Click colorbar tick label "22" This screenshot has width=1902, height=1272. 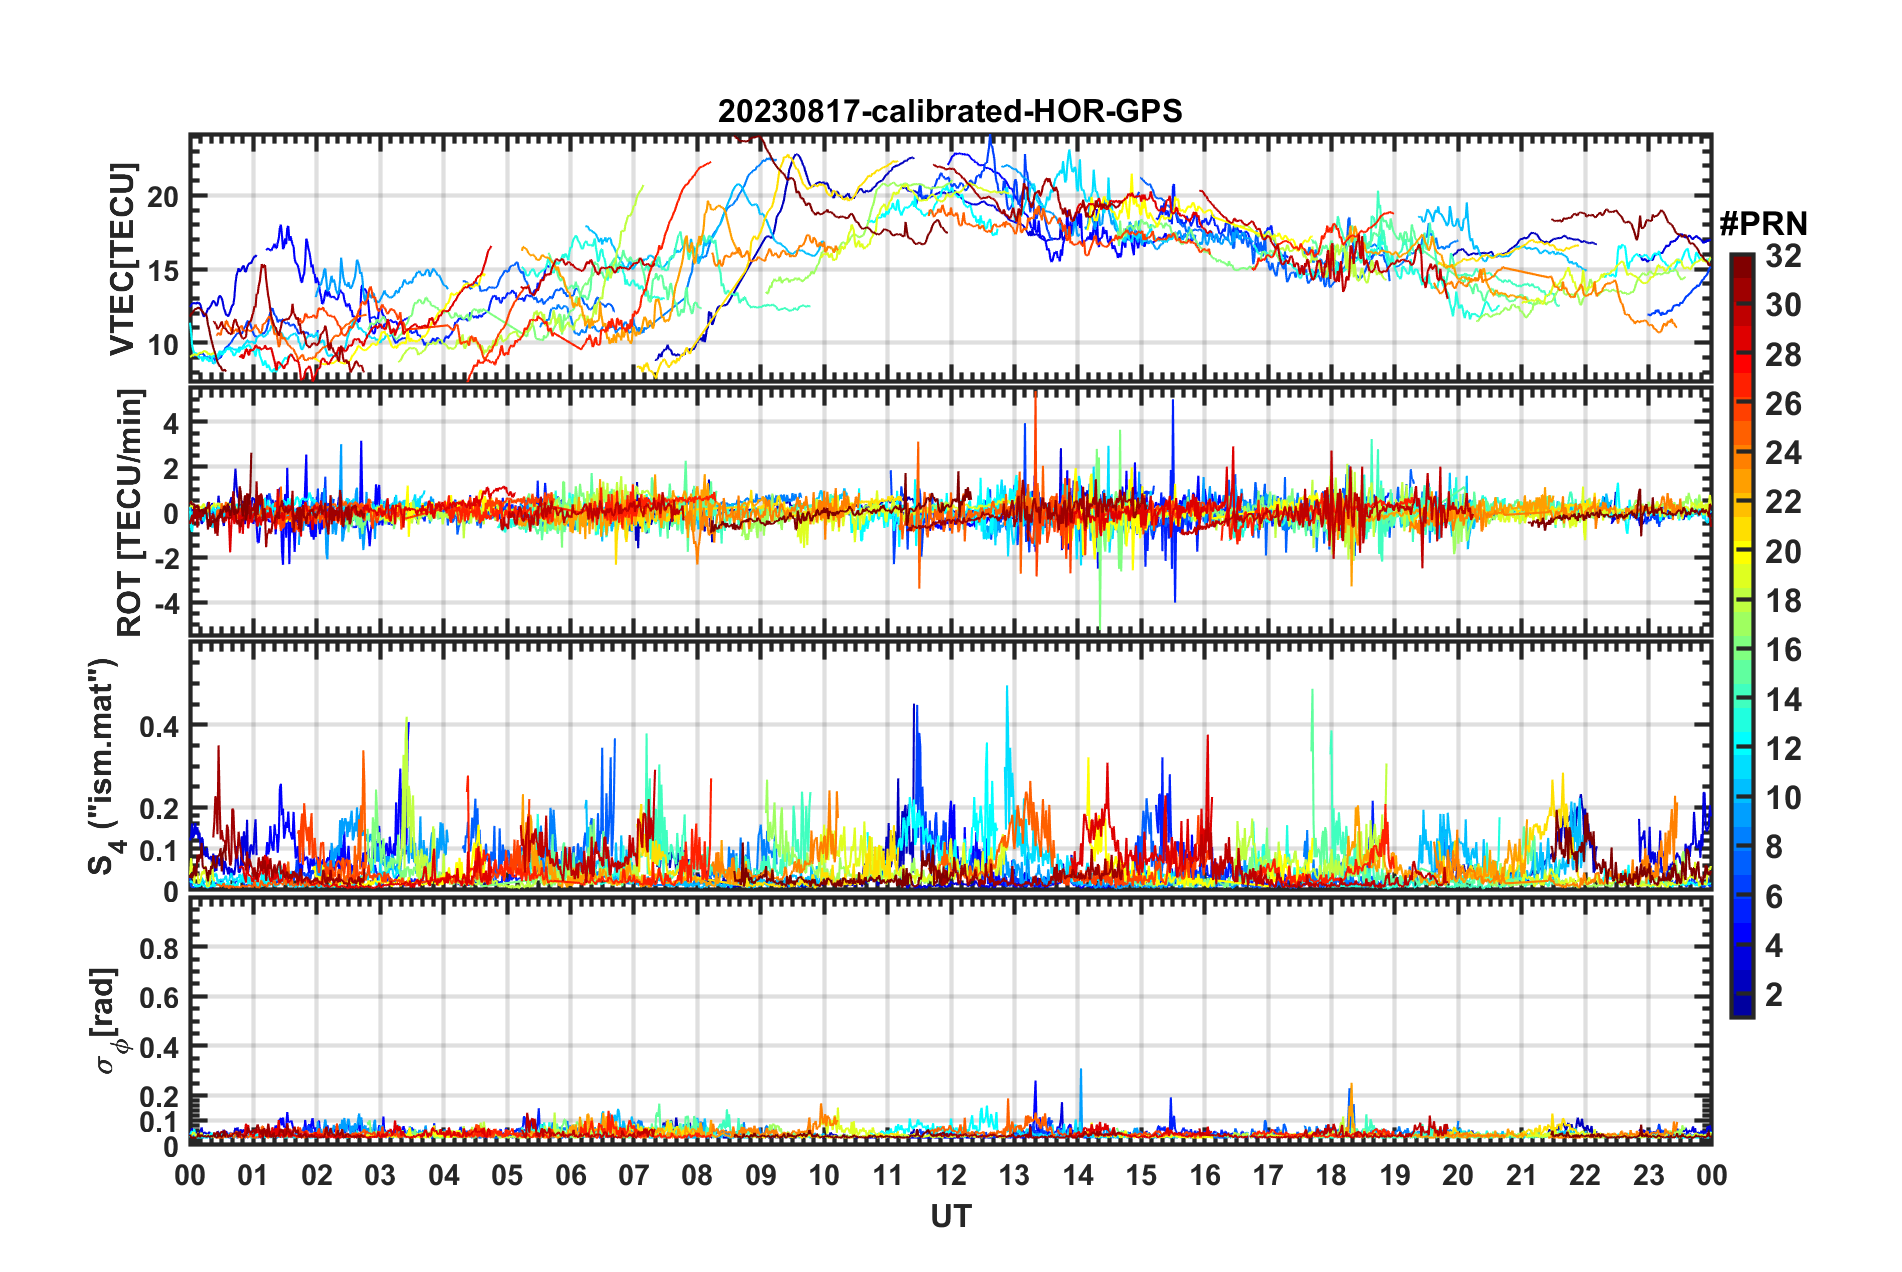1783,502
